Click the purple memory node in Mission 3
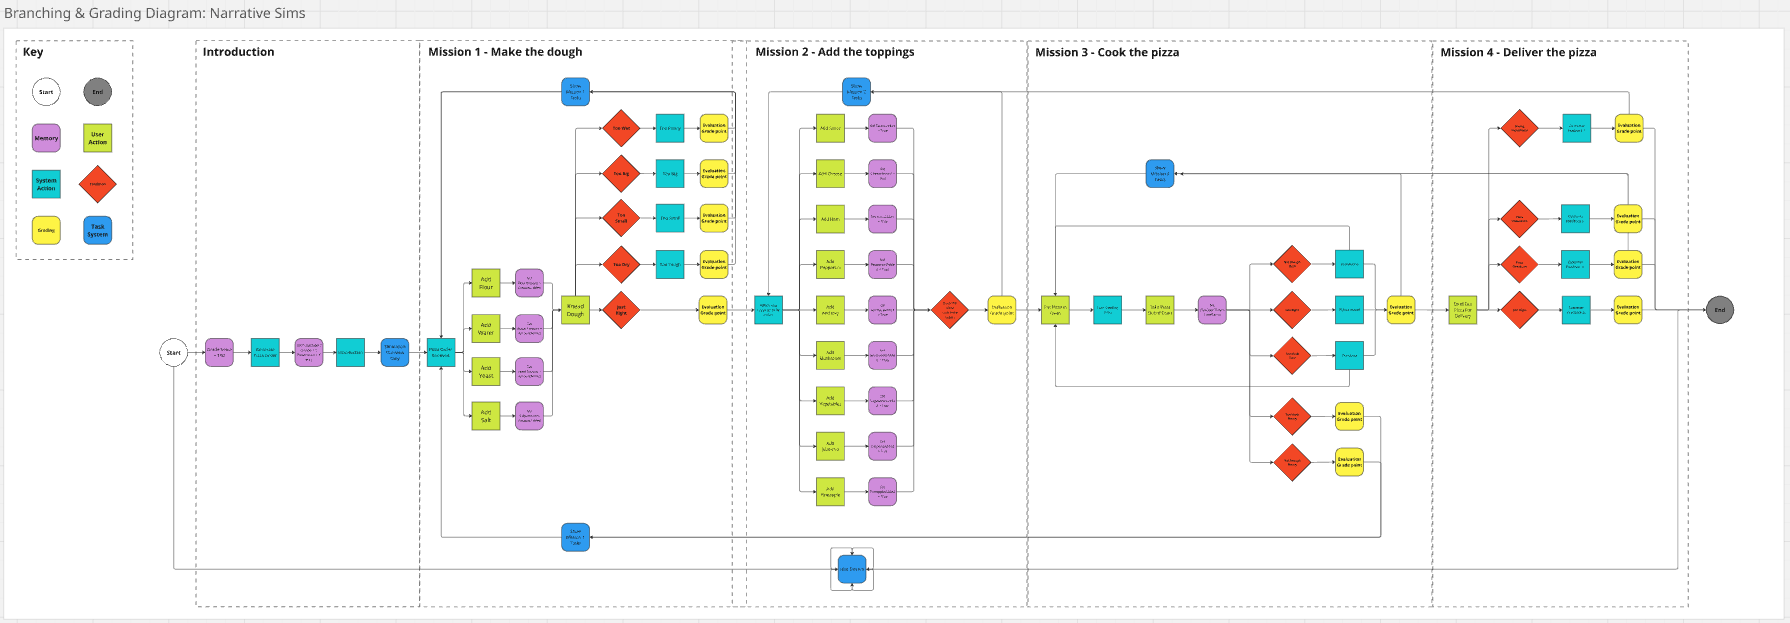 [1212, 310]
